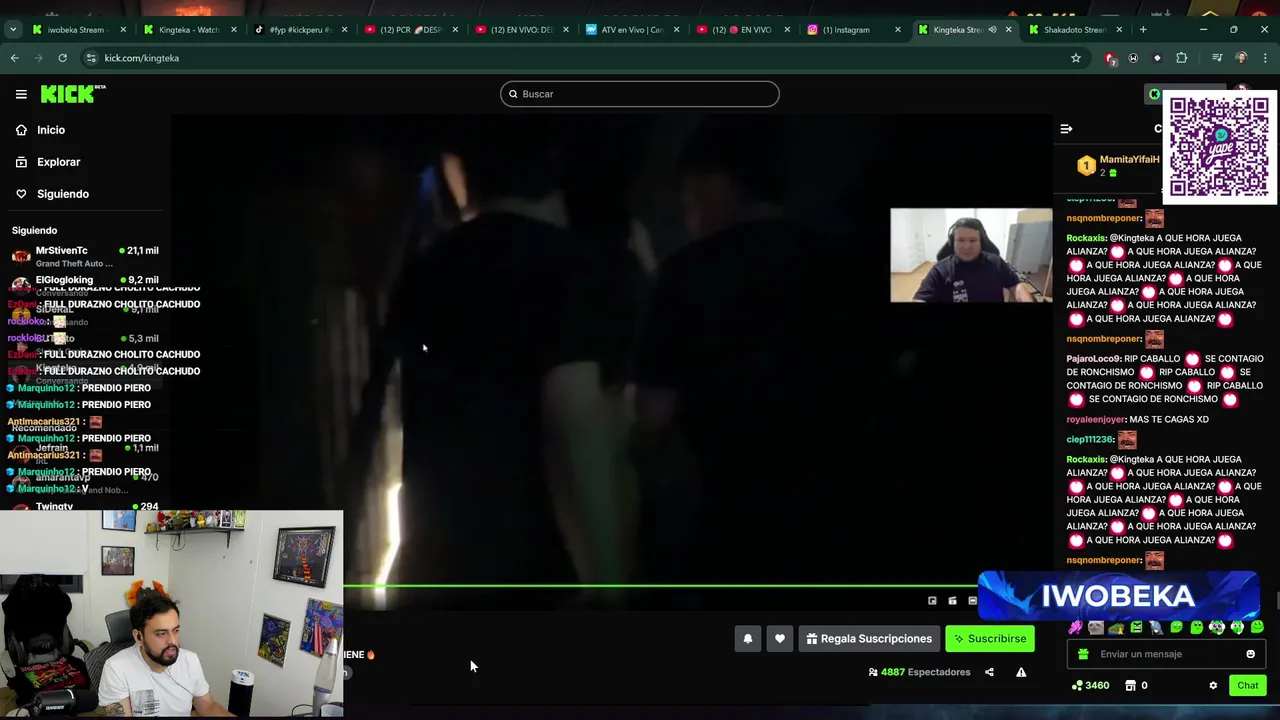Open emoji picker in chat input

tap(1250, 654)
